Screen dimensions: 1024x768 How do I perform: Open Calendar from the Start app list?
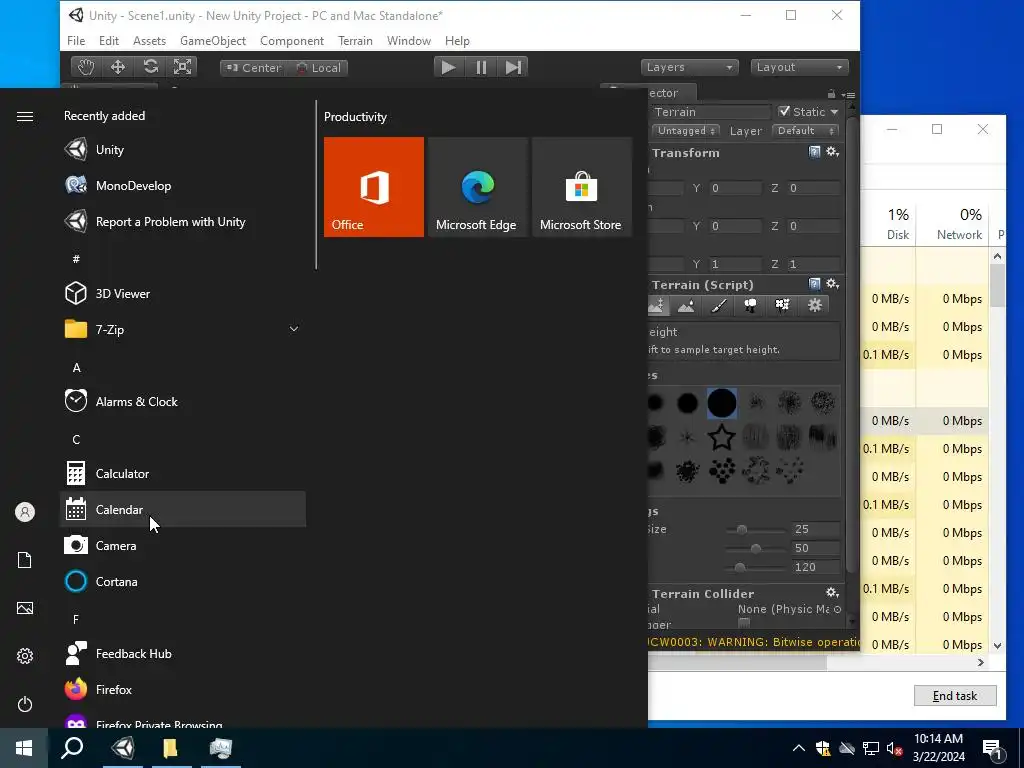(183, 509)
